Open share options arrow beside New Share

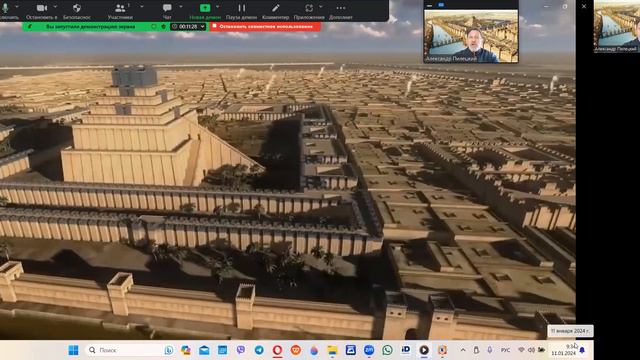tap(218, 7)
